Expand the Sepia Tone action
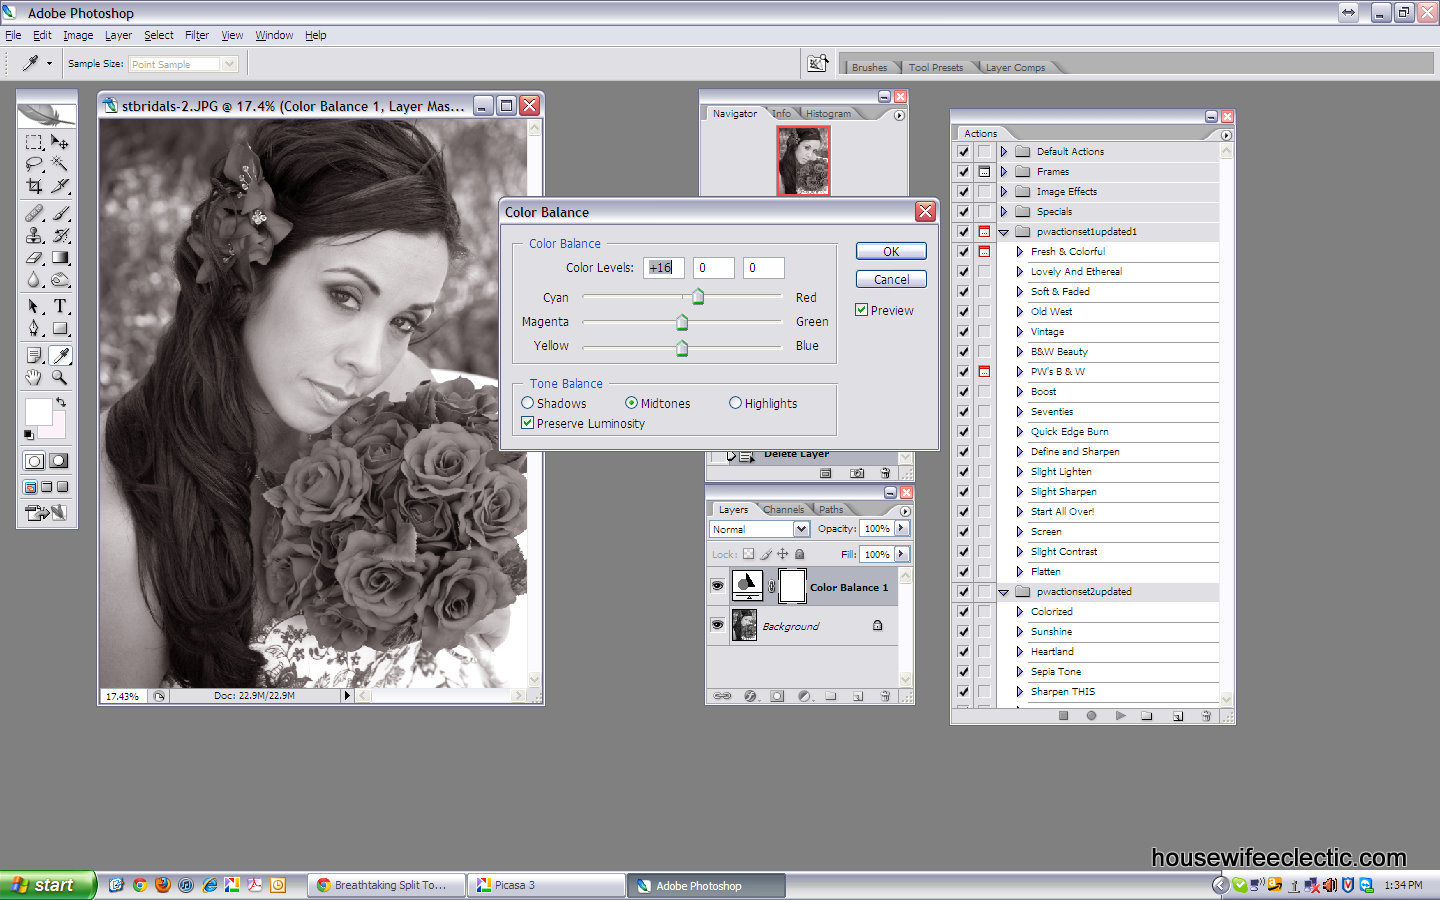 [x=1019, y=672]
